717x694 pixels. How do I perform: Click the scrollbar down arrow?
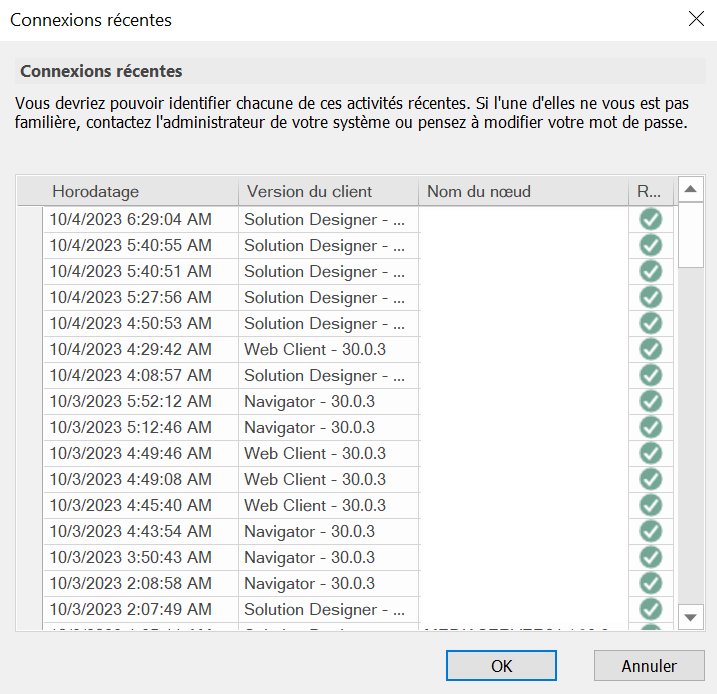(690, 617)
